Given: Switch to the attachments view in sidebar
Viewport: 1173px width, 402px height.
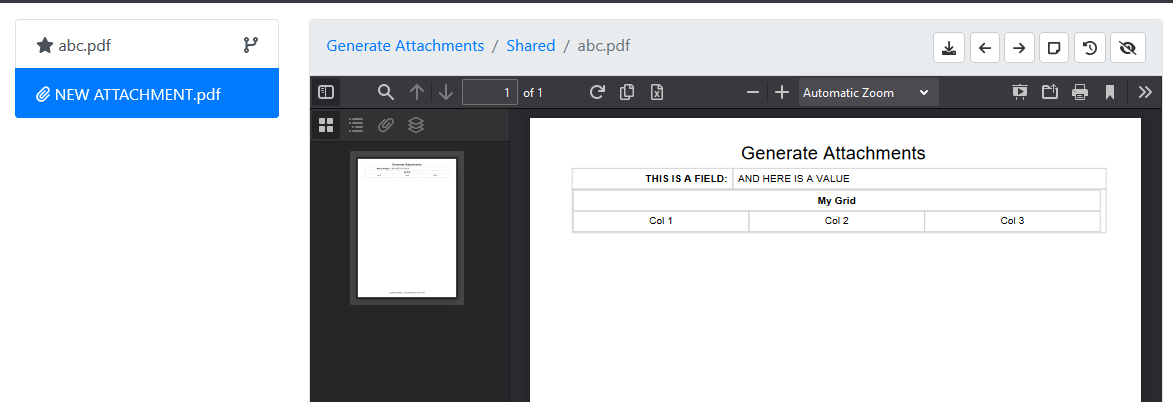Looking at the screenshot, I should click(386, 125).
